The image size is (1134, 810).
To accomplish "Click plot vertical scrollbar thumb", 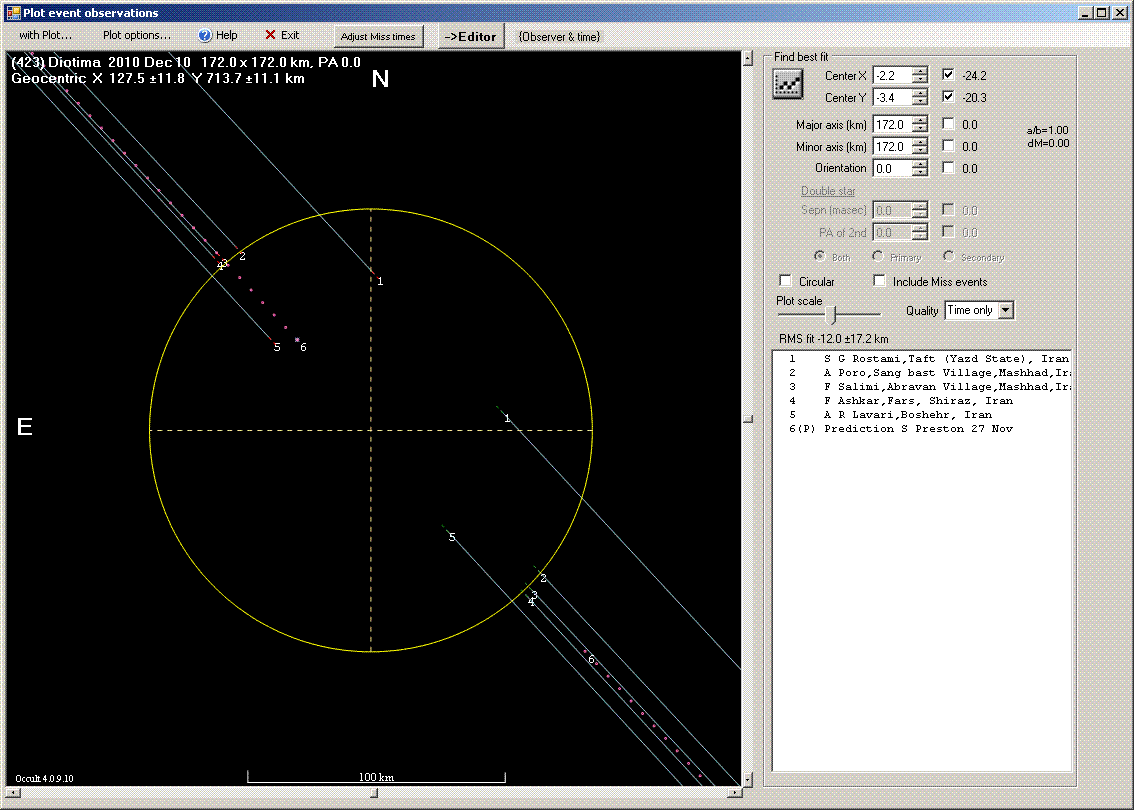I will coord(747,419).
